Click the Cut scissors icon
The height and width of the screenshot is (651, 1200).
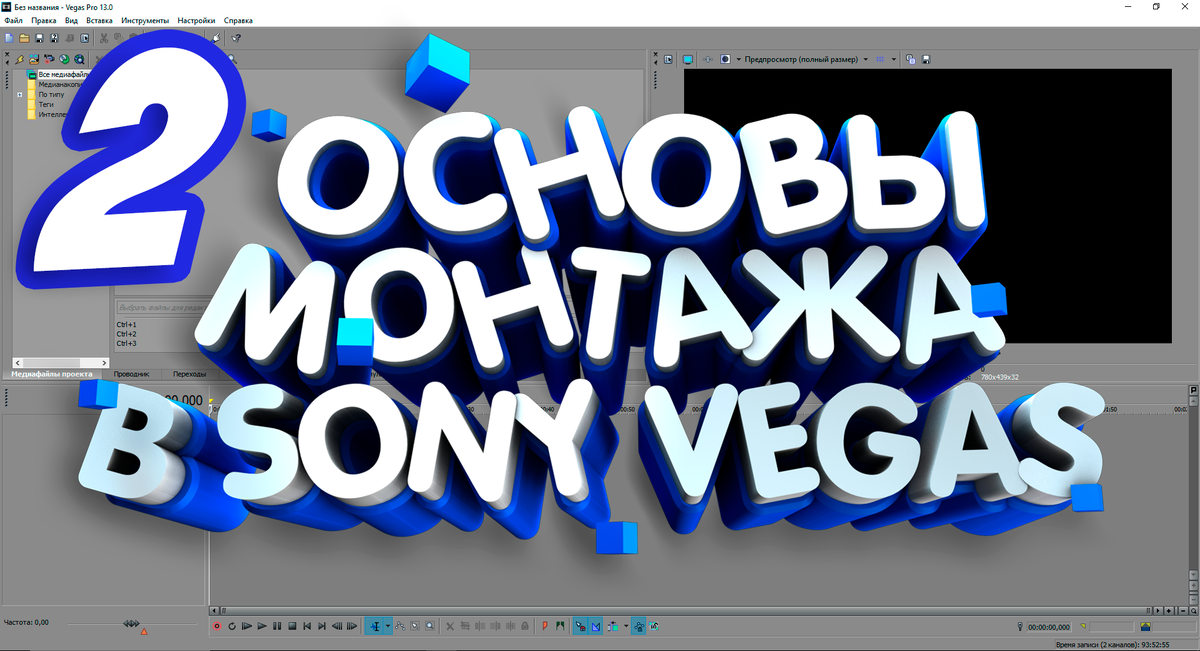coord(103,38)
